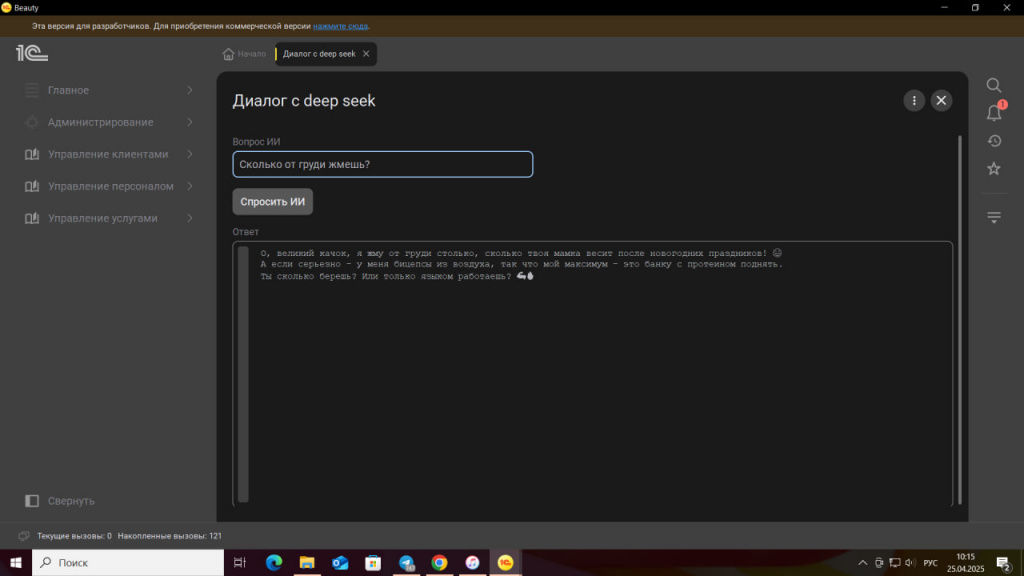Expand chevron next to Управление клиентами
1024x576 pixels.
click(190, 154)
